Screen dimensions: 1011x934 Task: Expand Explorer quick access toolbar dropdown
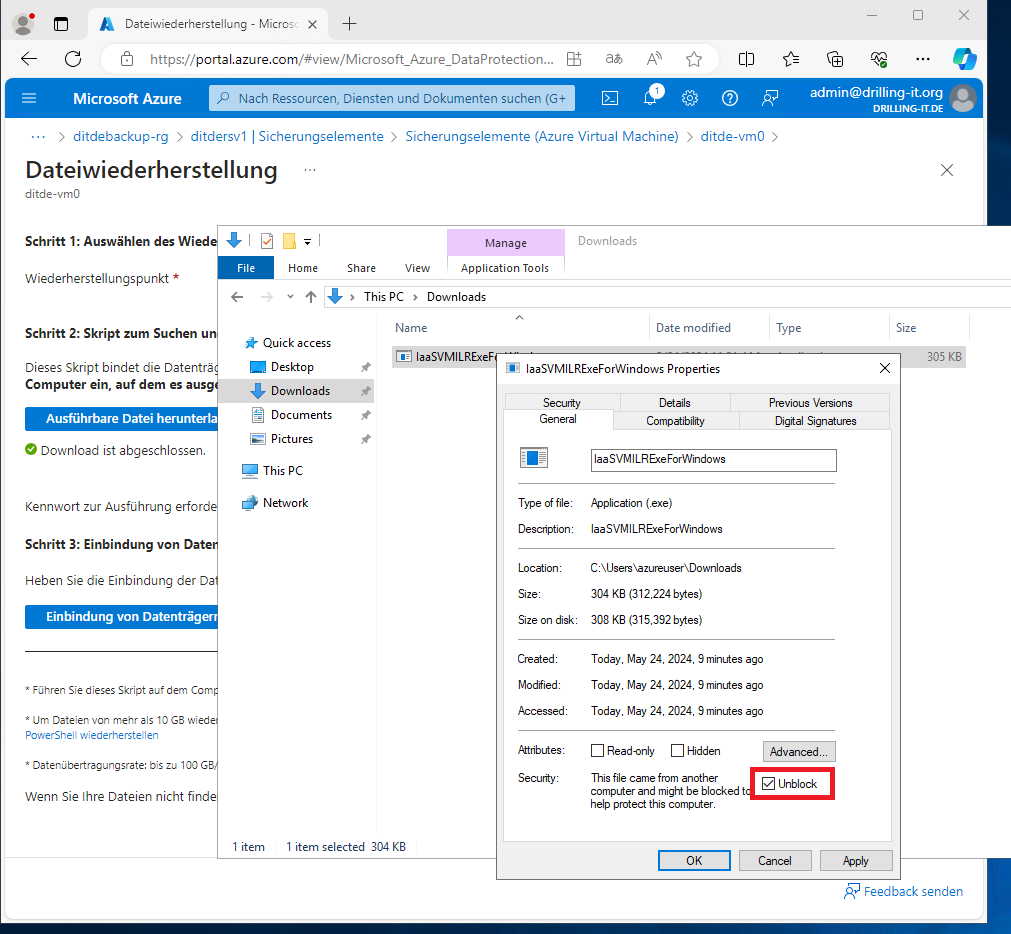click(308, 242)
